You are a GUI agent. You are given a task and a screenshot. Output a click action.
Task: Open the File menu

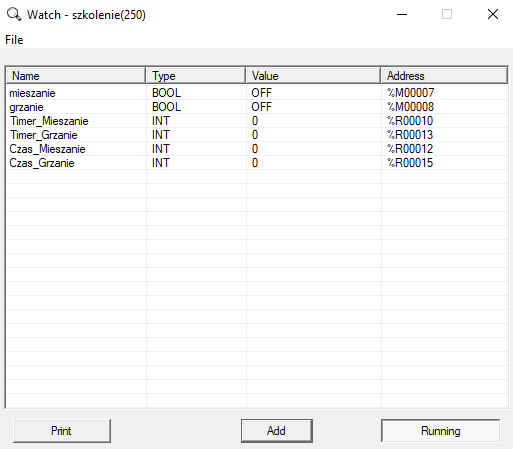pos(14,40)
